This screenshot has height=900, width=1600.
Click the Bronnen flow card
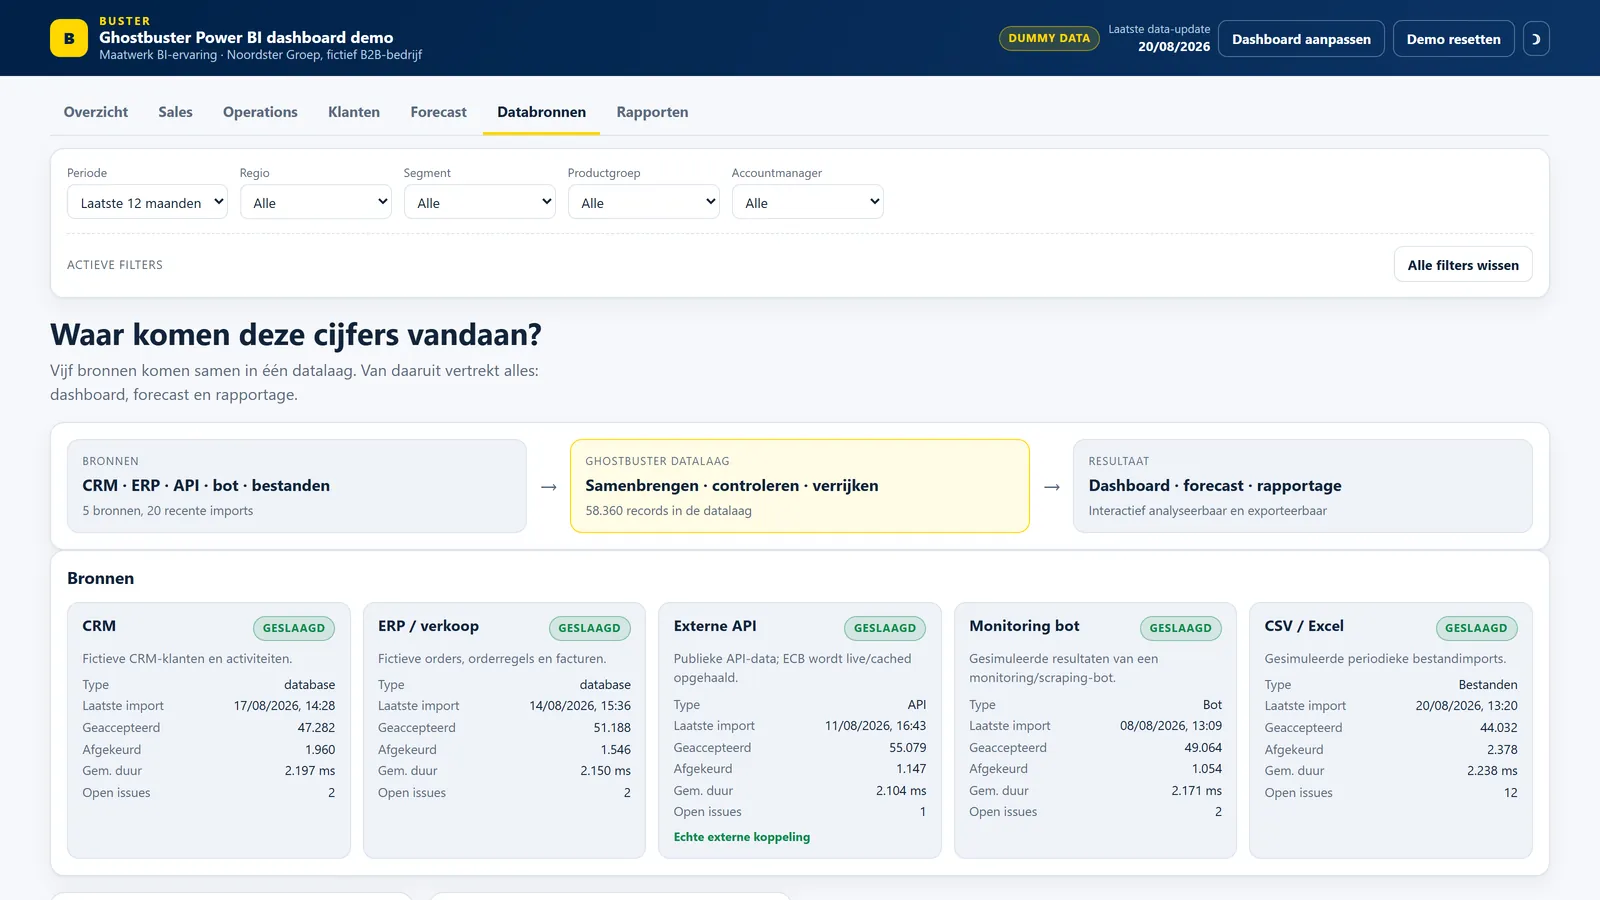[x=297, y=486]
